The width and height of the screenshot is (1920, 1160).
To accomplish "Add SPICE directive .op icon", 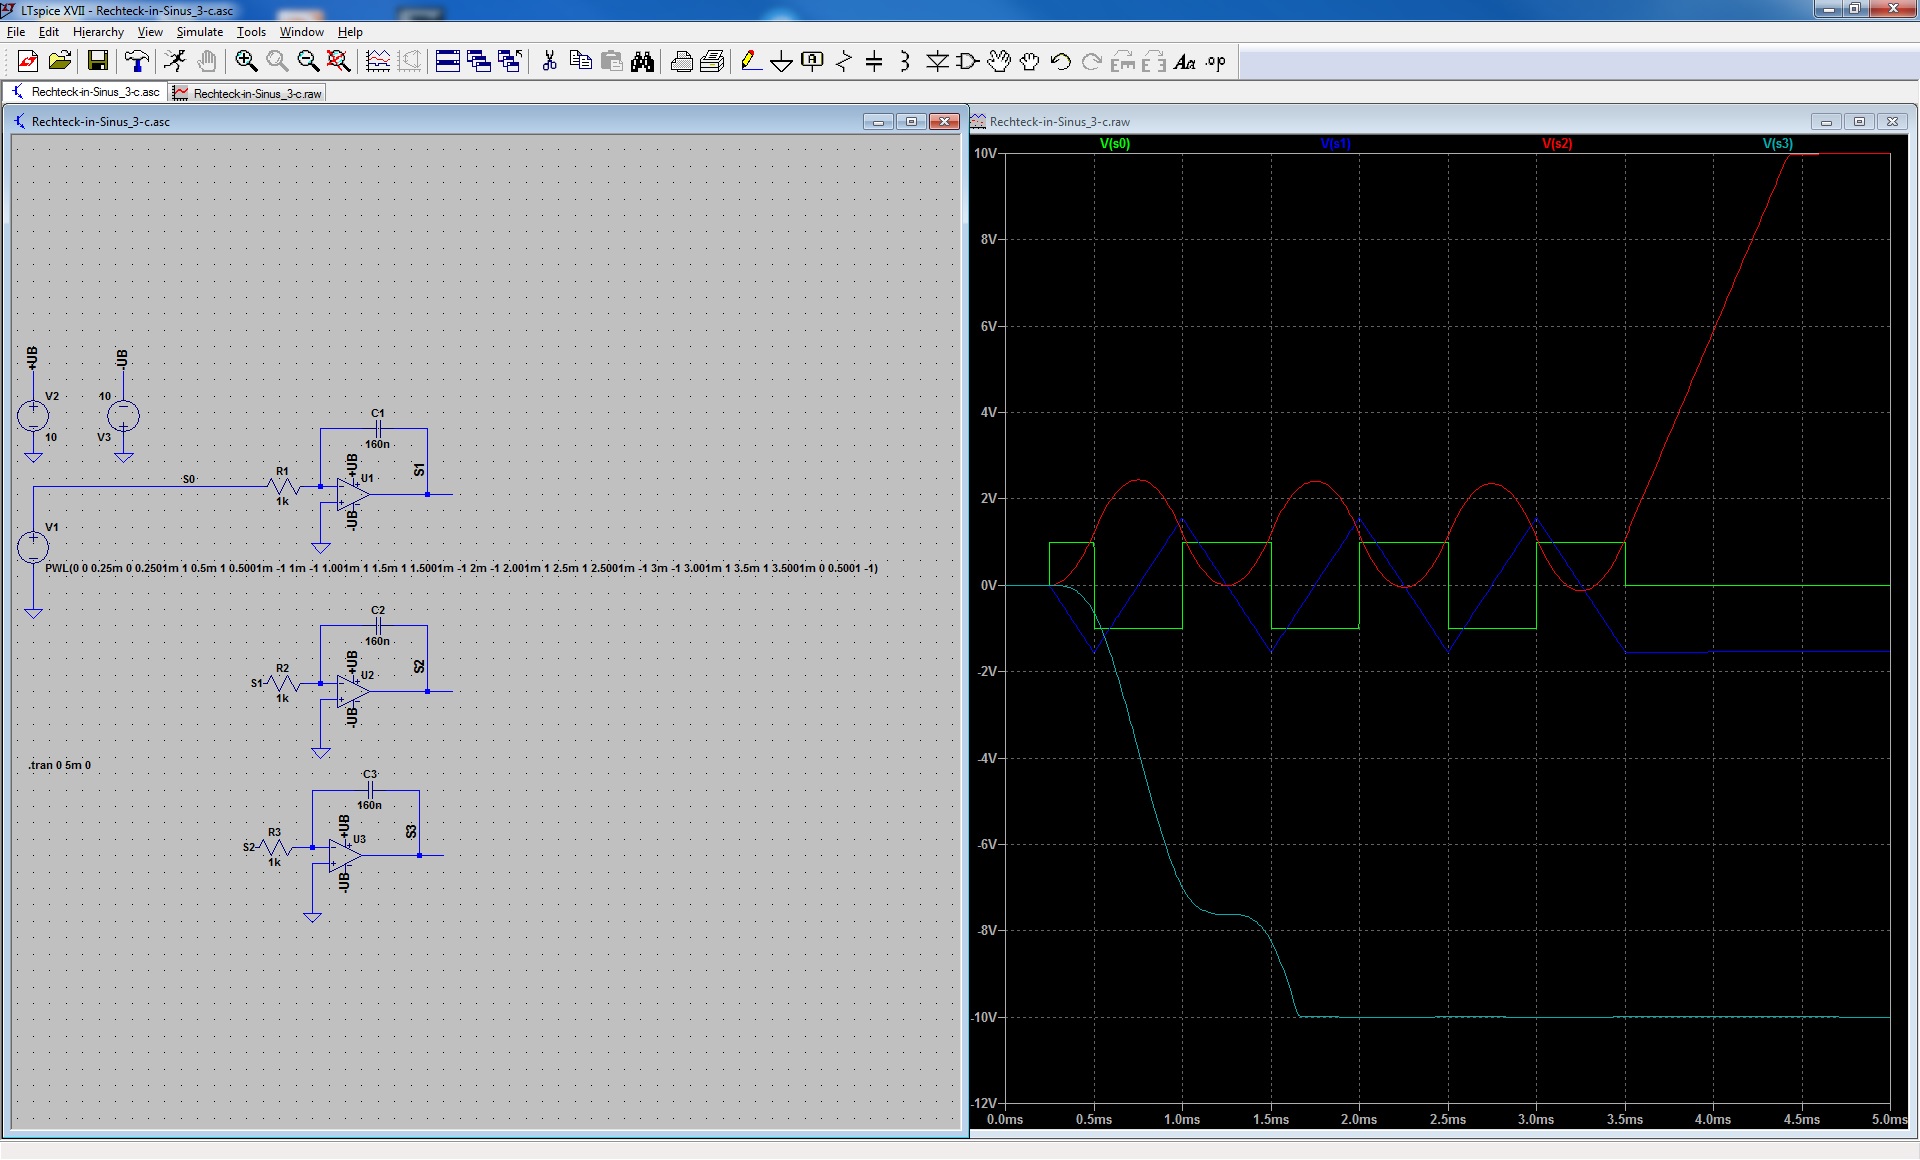I will coord(1215,62).
